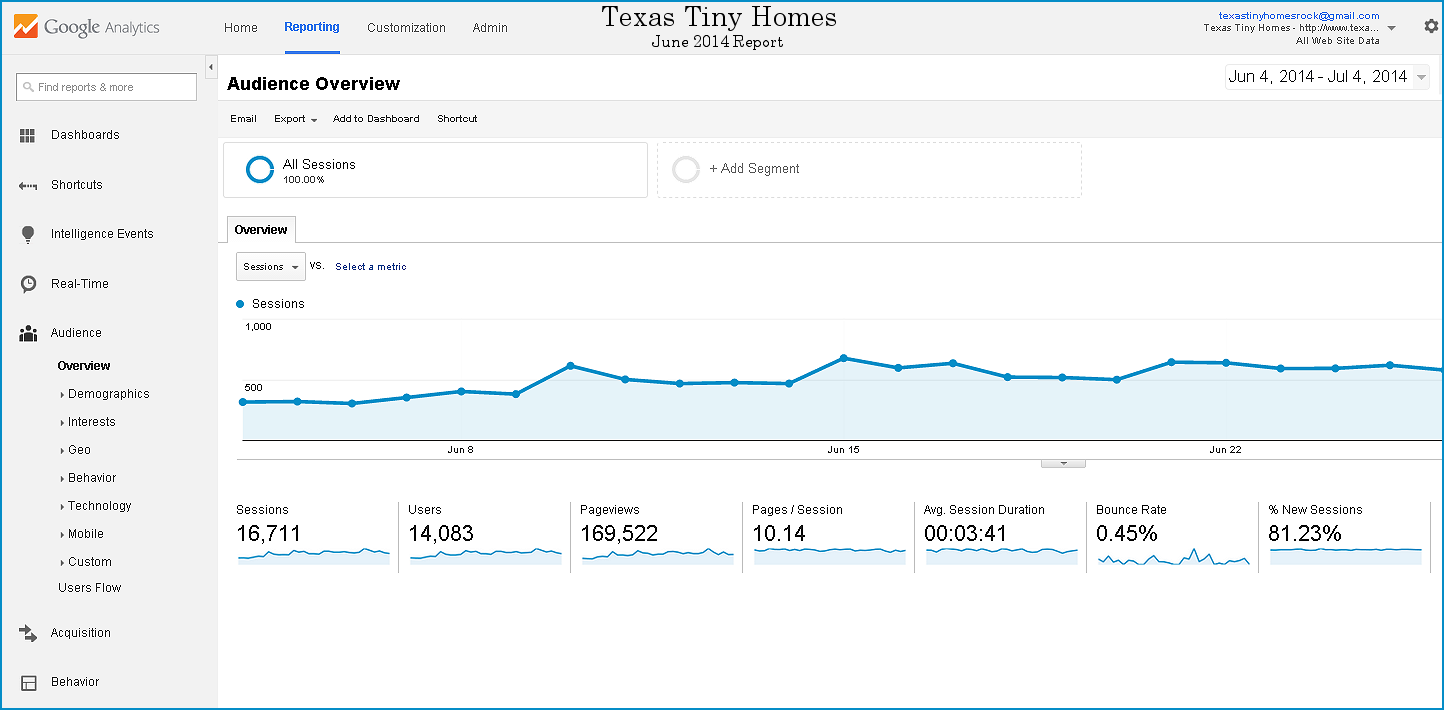Click the empty Add Segment circle
This screenshot has height=710, width=1444.
tap(686, 170)
